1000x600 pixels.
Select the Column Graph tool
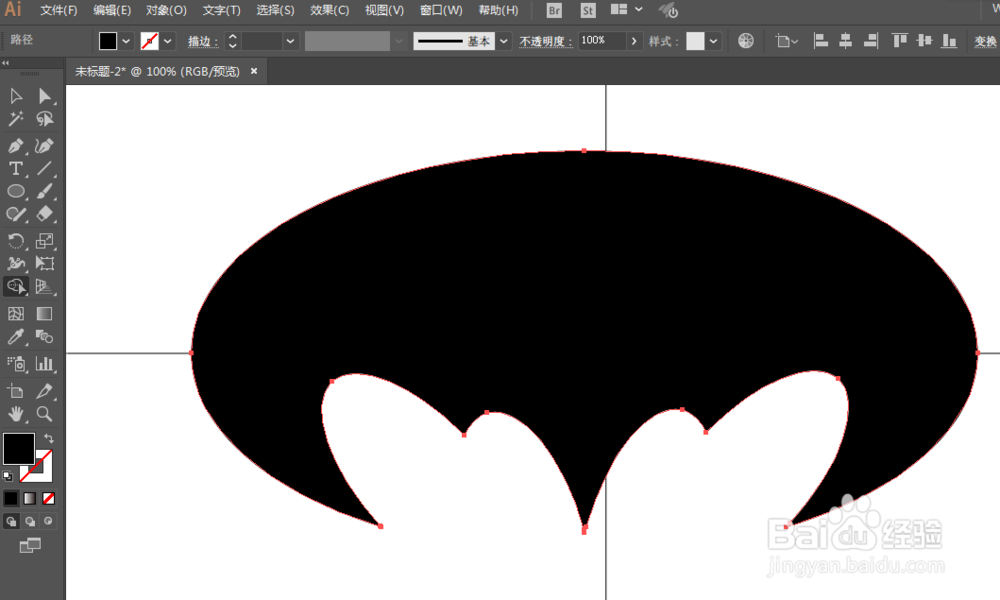click(45, 364)
